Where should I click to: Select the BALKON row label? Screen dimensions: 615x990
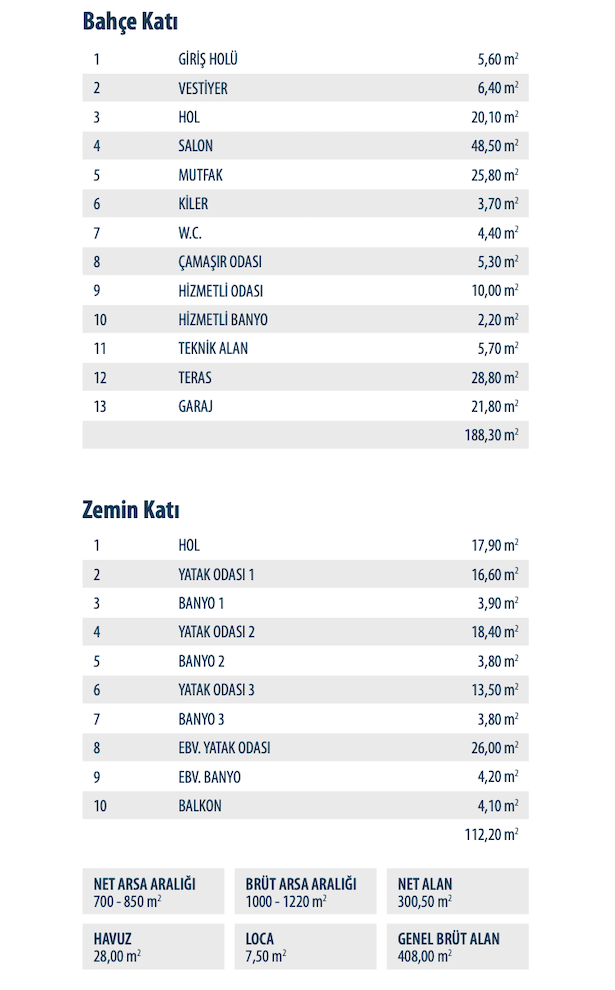point(200,806)
